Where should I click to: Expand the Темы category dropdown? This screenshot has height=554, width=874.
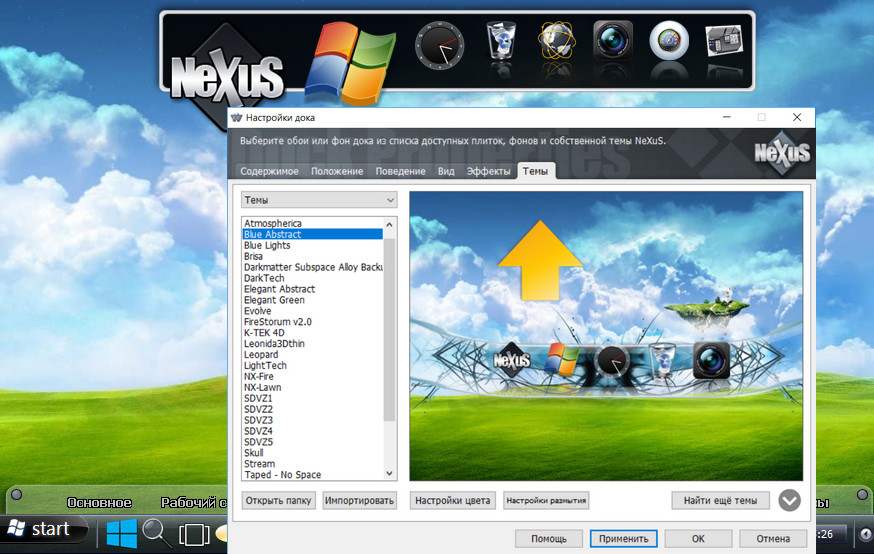pyautogui.click(x=319, y=200)
